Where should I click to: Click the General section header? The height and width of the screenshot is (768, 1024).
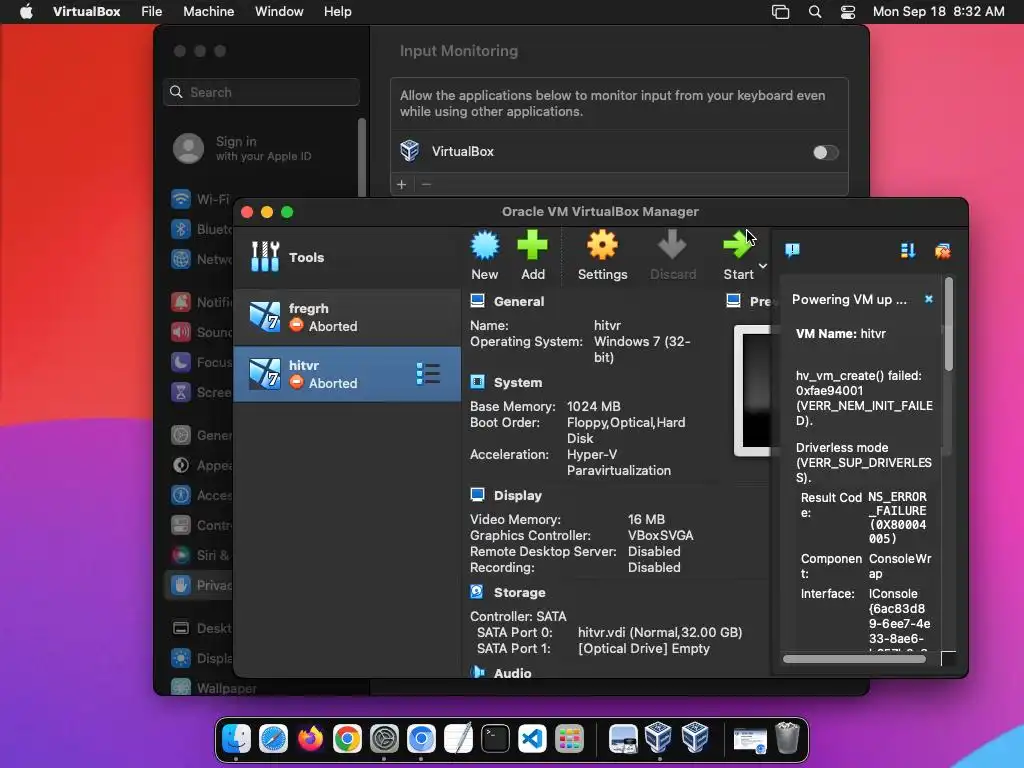(x=519, y=301)
